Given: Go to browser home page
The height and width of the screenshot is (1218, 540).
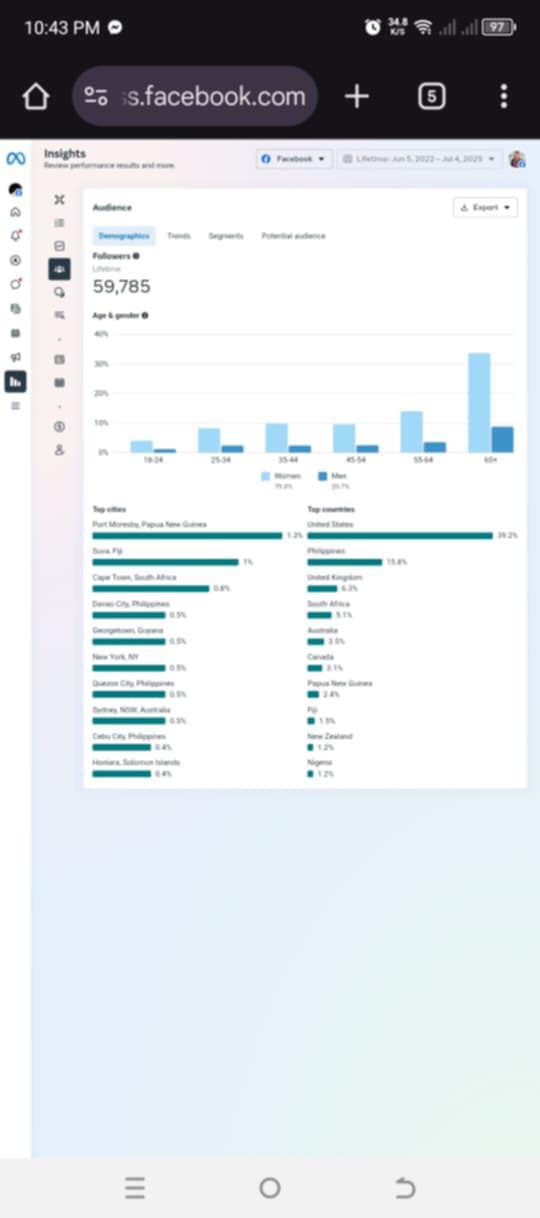Looking at the screenshot, I should coord(36,96).
